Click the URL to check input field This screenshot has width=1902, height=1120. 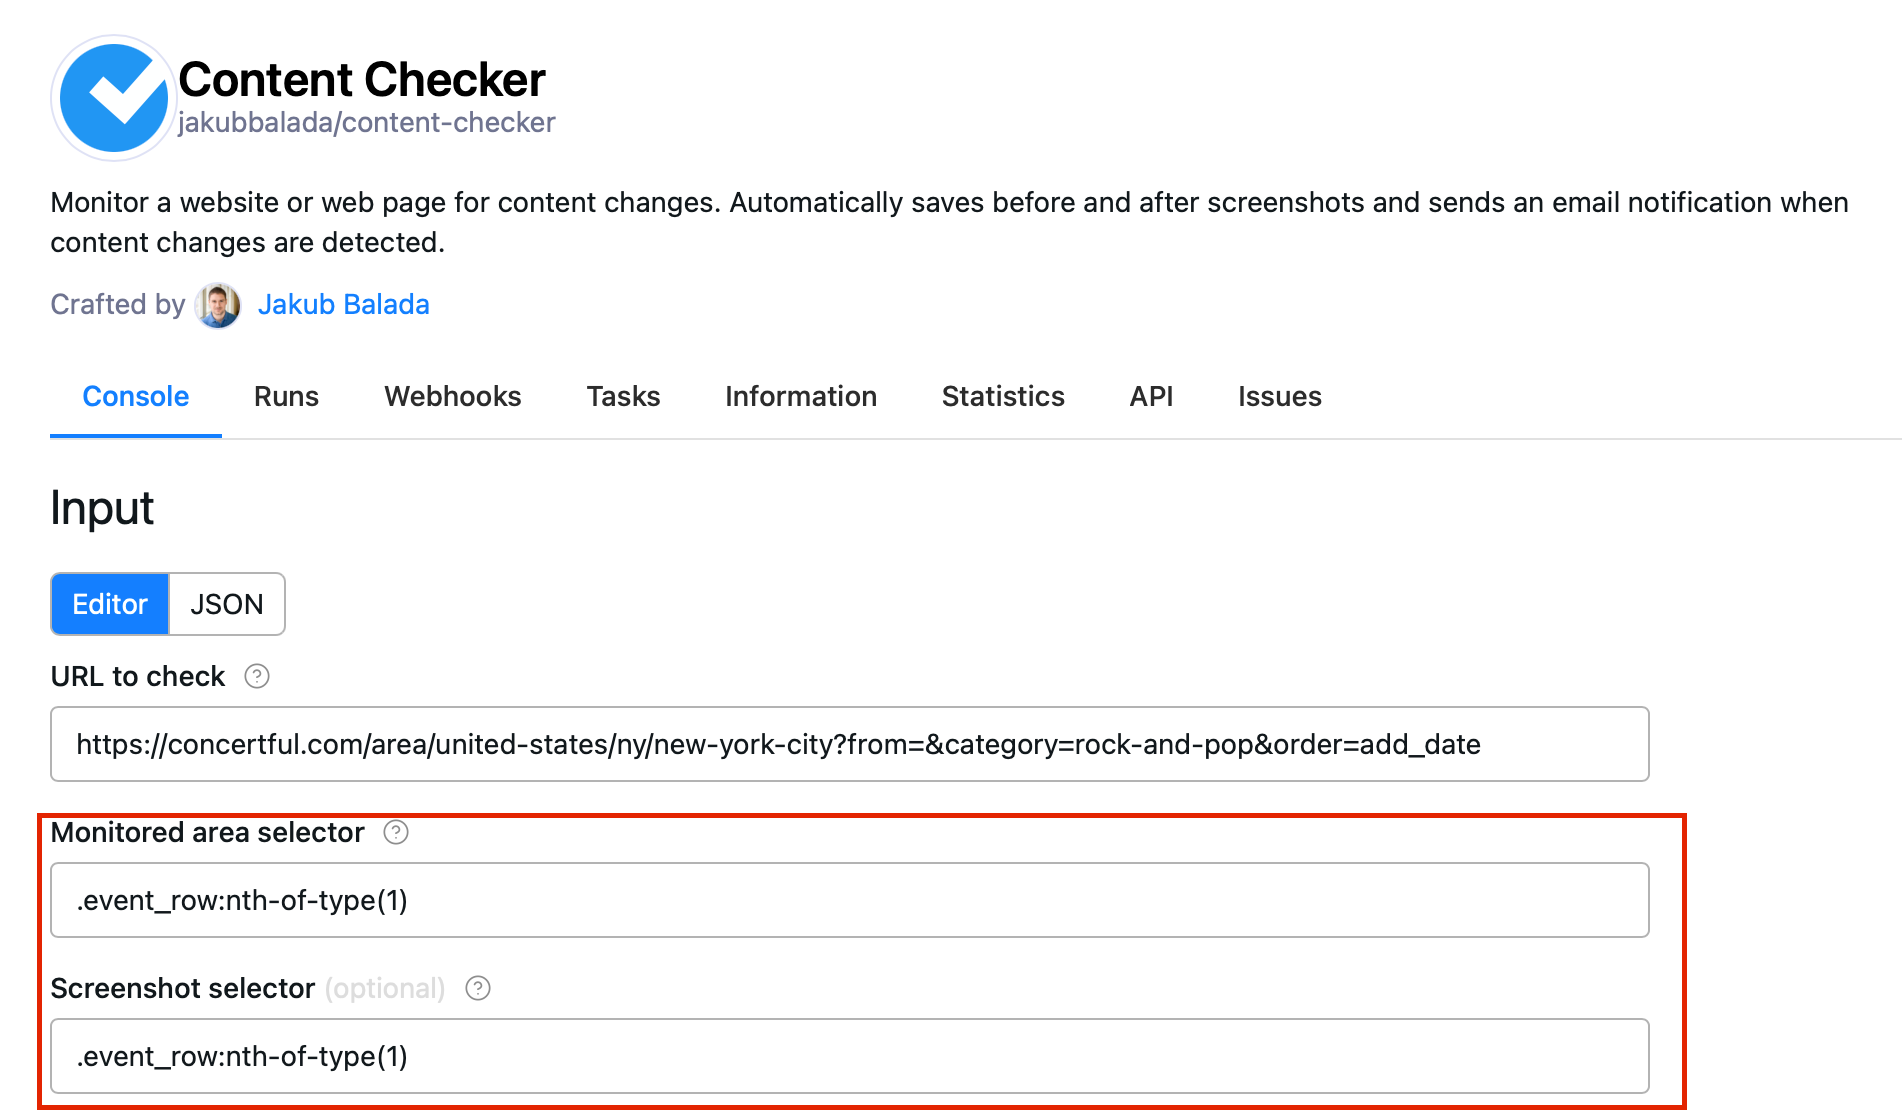coord(849,744)
